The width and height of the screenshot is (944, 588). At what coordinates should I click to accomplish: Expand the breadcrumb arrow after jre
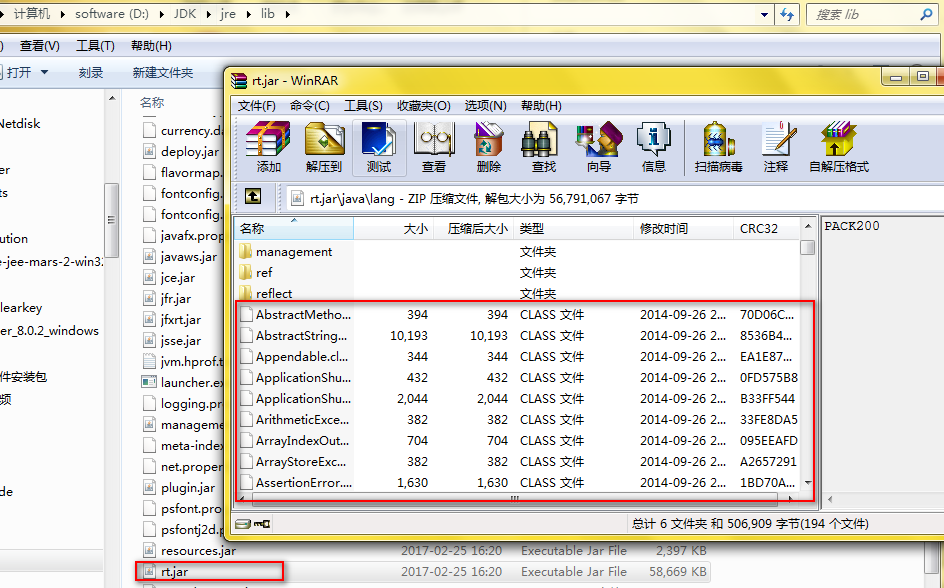[x=248, y=14]
